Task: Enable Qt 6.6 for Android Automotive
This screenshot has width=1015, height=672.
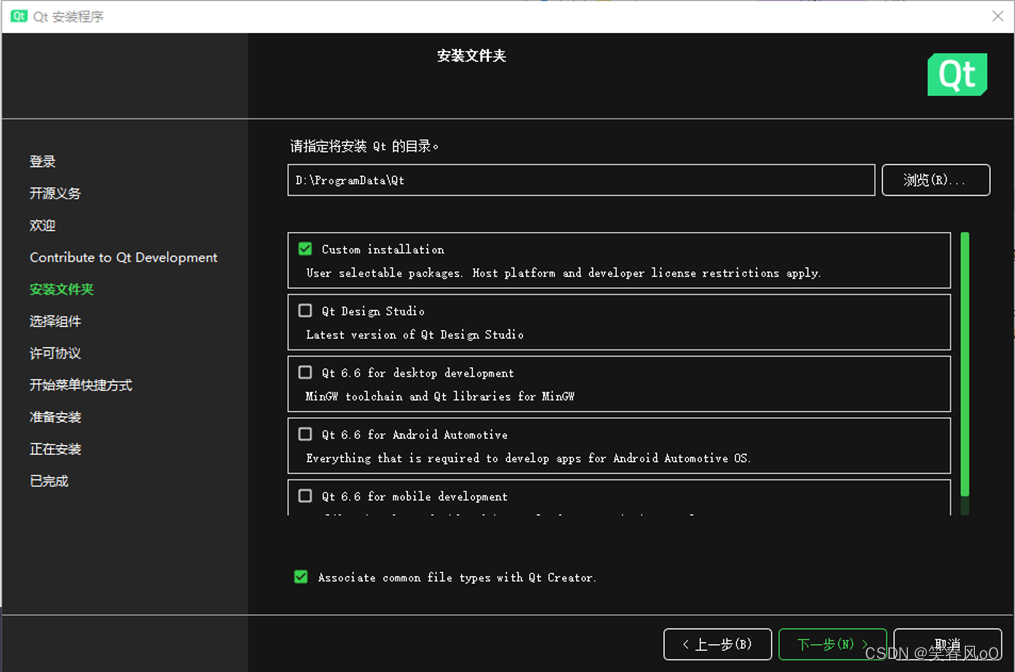Action: [x=305, y=434]
